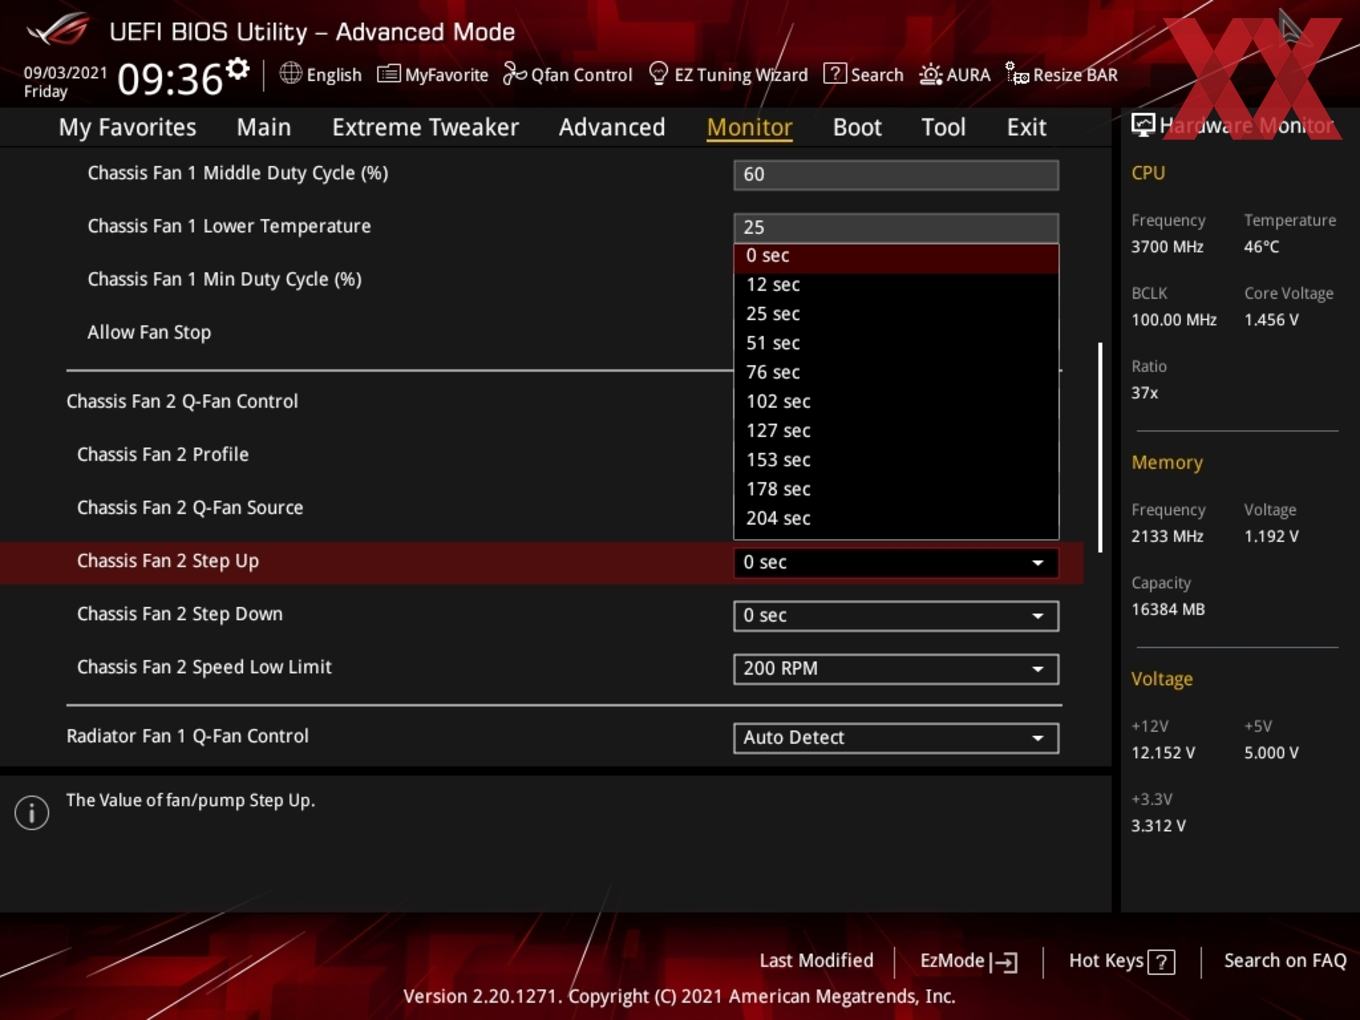This screenshot has width=1360, height=1020.
Task: Choose 12 sec from the step-up list
Action: [896, 285]
